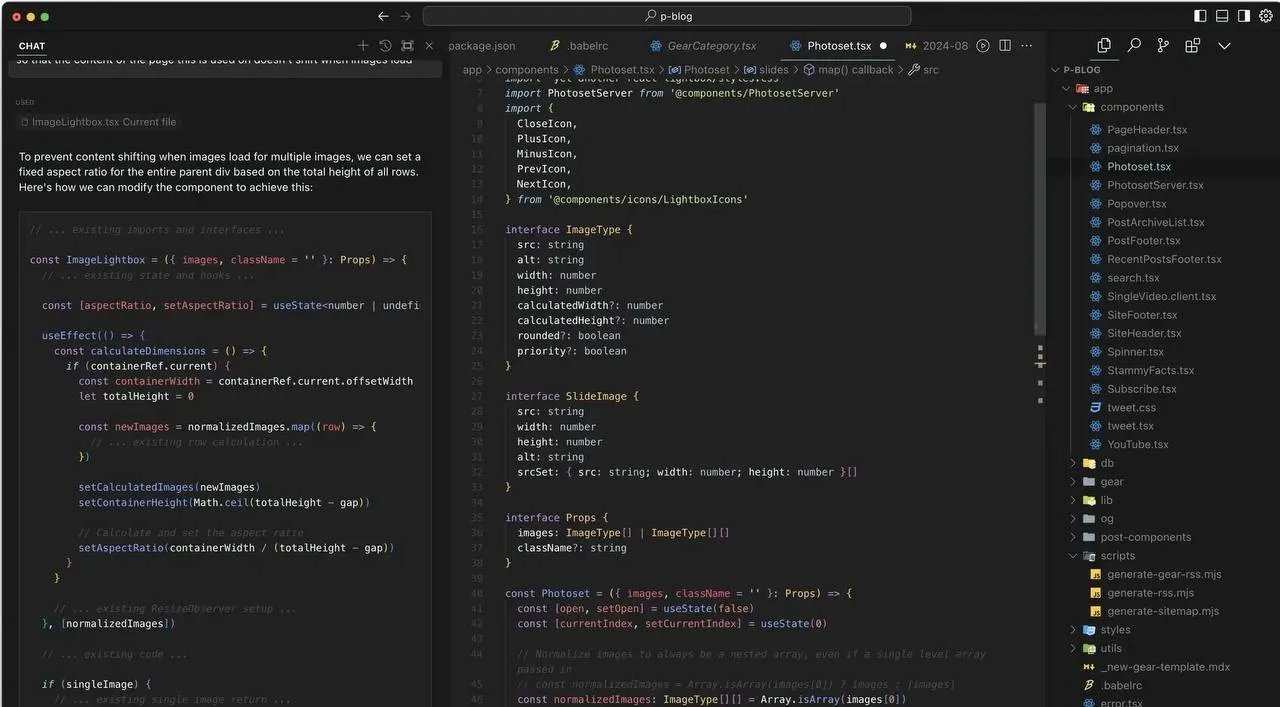
Task: Start a new chat with plus icon
Action: pyautogui.click(x=363, y=46)
